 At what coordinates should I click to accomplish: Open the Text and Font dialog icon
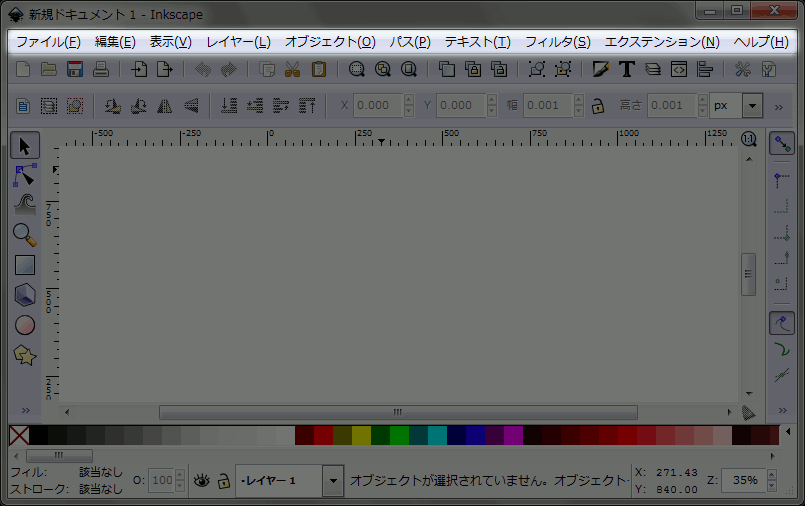click(626, 69)
